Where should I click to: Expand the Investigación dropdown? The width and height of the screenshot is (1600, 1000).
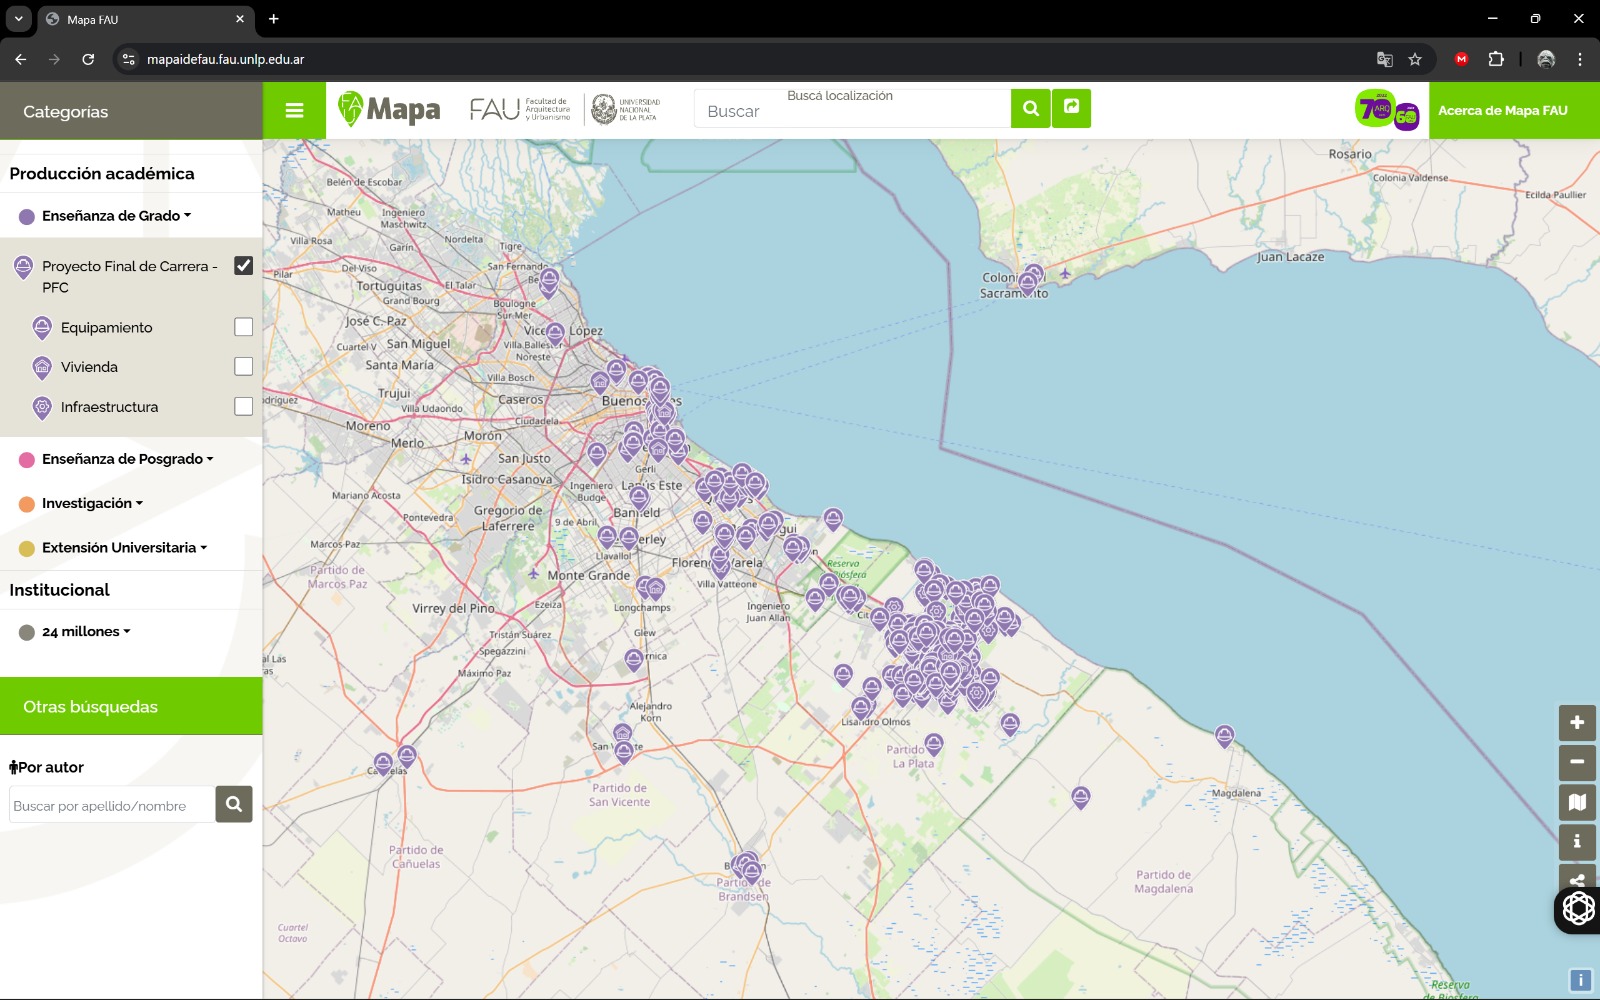92,504
